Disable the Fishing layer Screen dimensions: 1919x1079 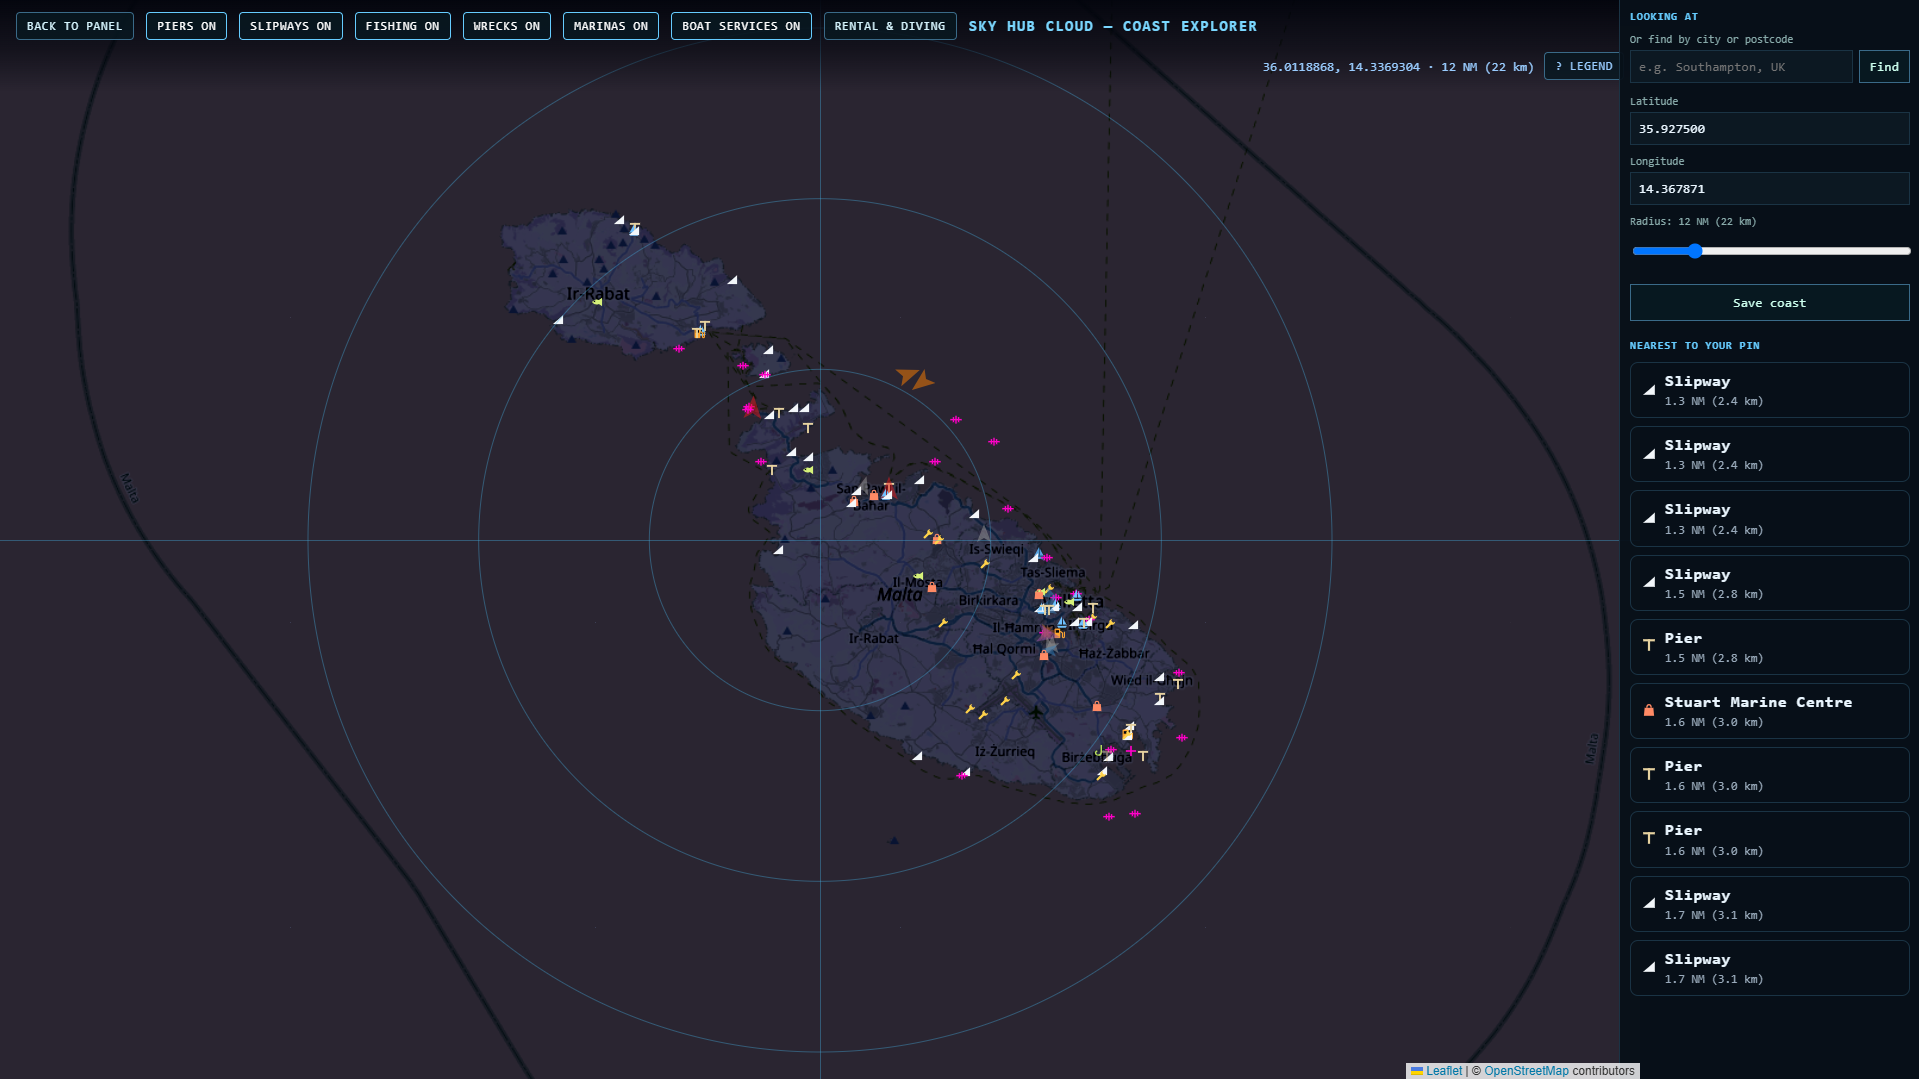(402, 26)
